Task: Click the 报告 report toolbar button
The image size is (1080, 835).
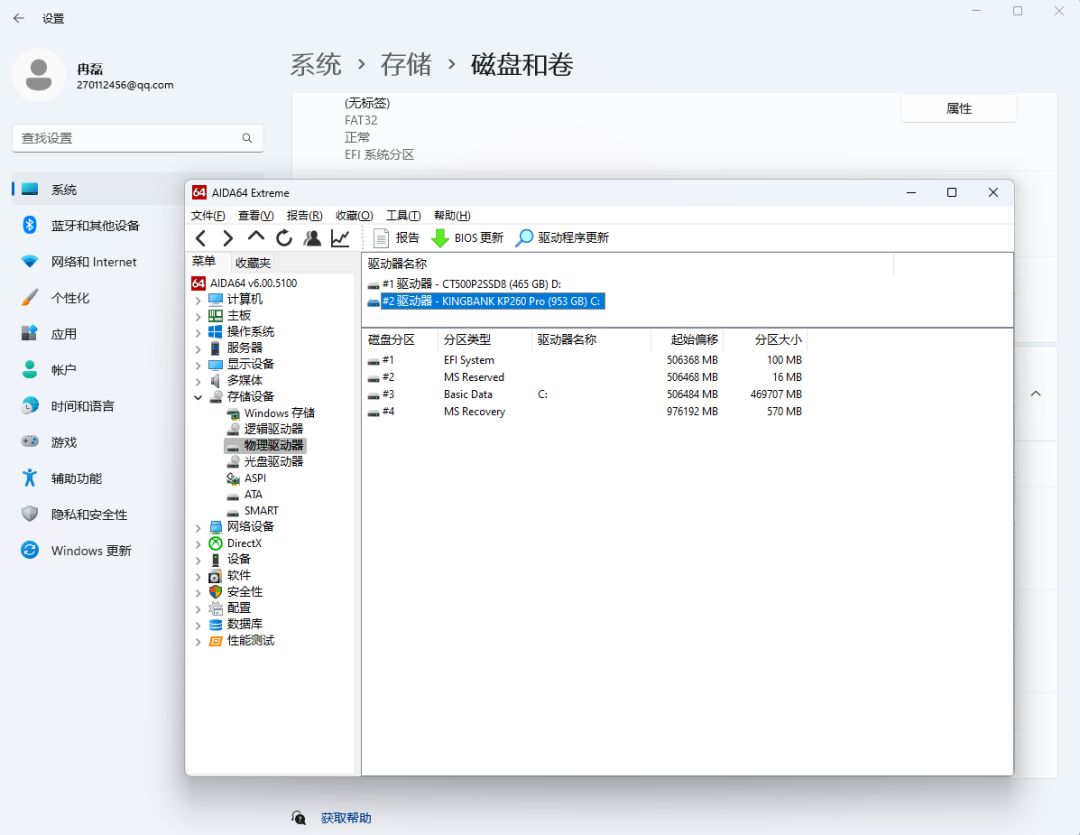Action: (x=396, y=238)
